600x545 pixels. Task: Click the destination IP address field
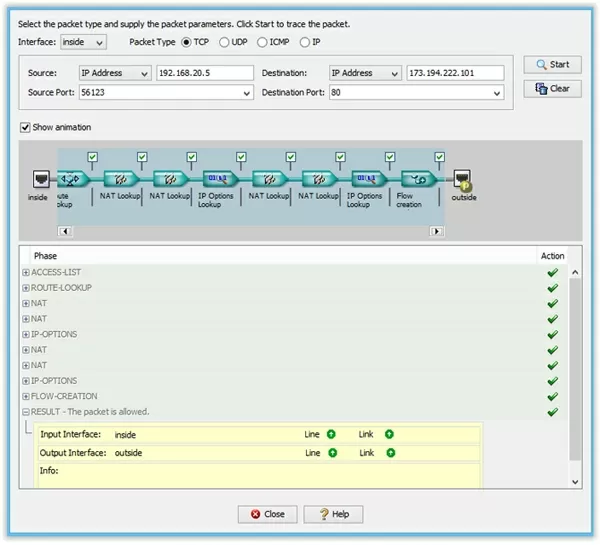454,73
